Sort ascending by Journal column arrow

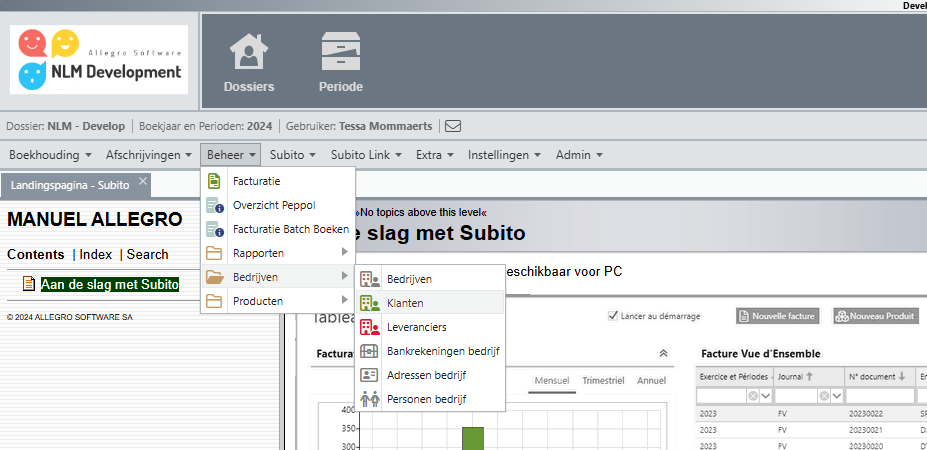tap(809, 376)
